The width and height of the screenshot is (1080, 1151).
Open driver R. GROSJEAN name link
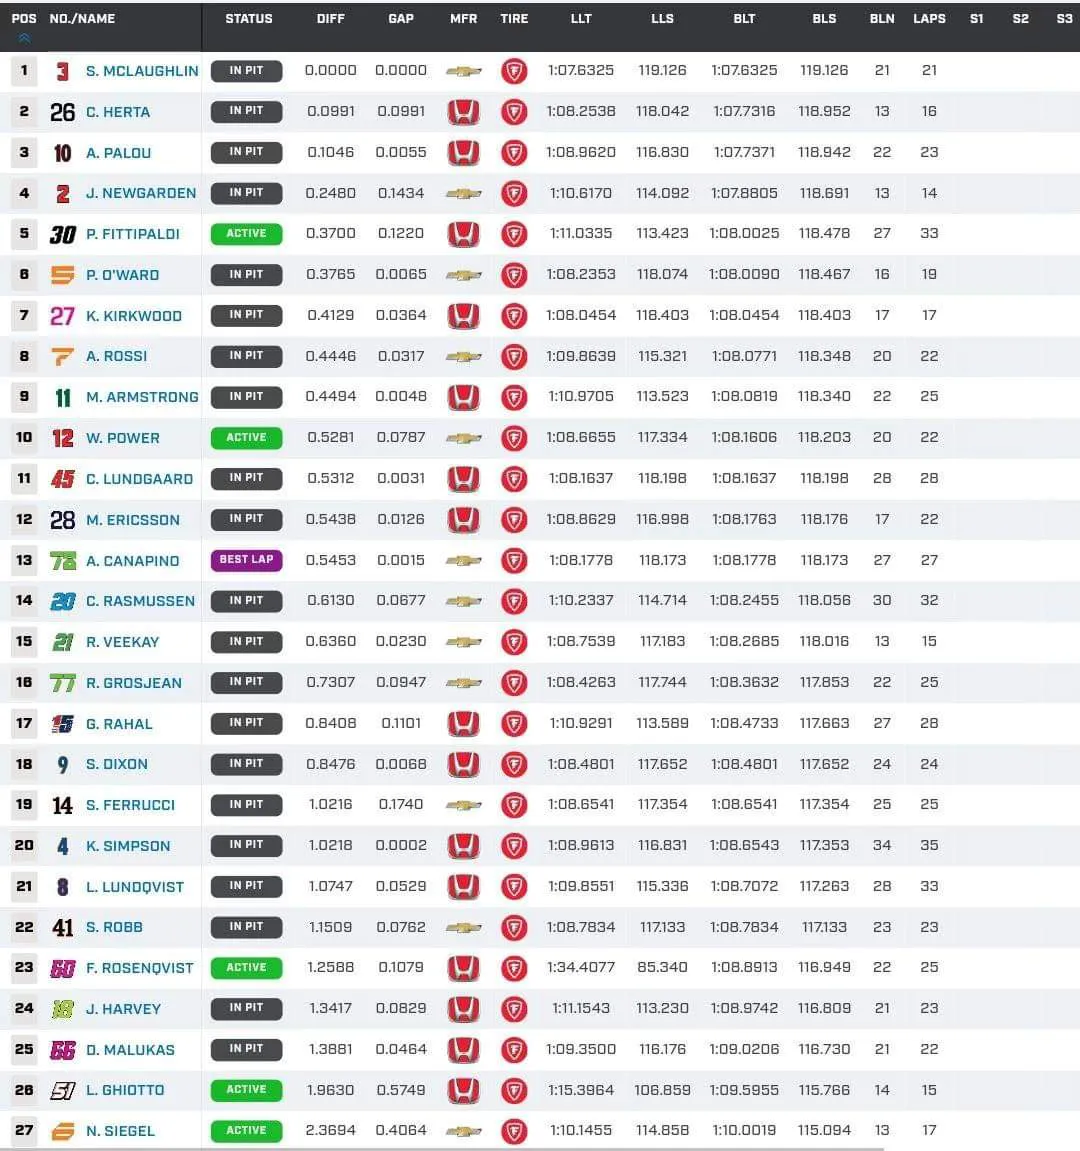pyautogui.click(x=134, y=683)
